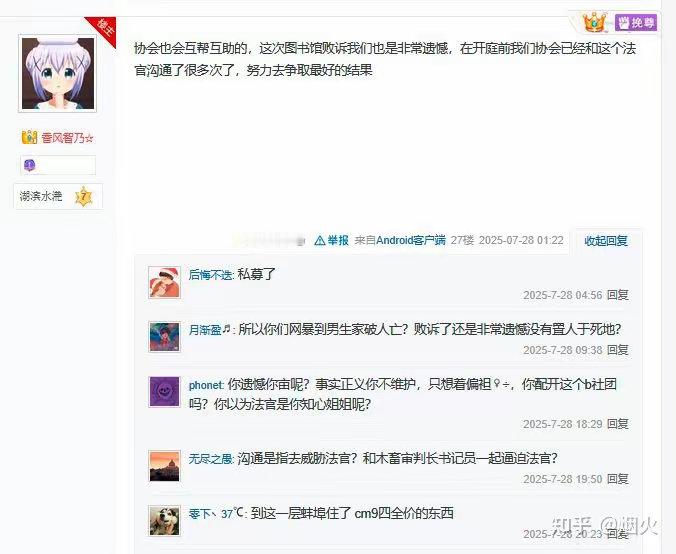Image resolution: width=676 pixels, height=554 pixels.
Task: Open 零下、37℃ dog avatar
Action: [164, 521]
